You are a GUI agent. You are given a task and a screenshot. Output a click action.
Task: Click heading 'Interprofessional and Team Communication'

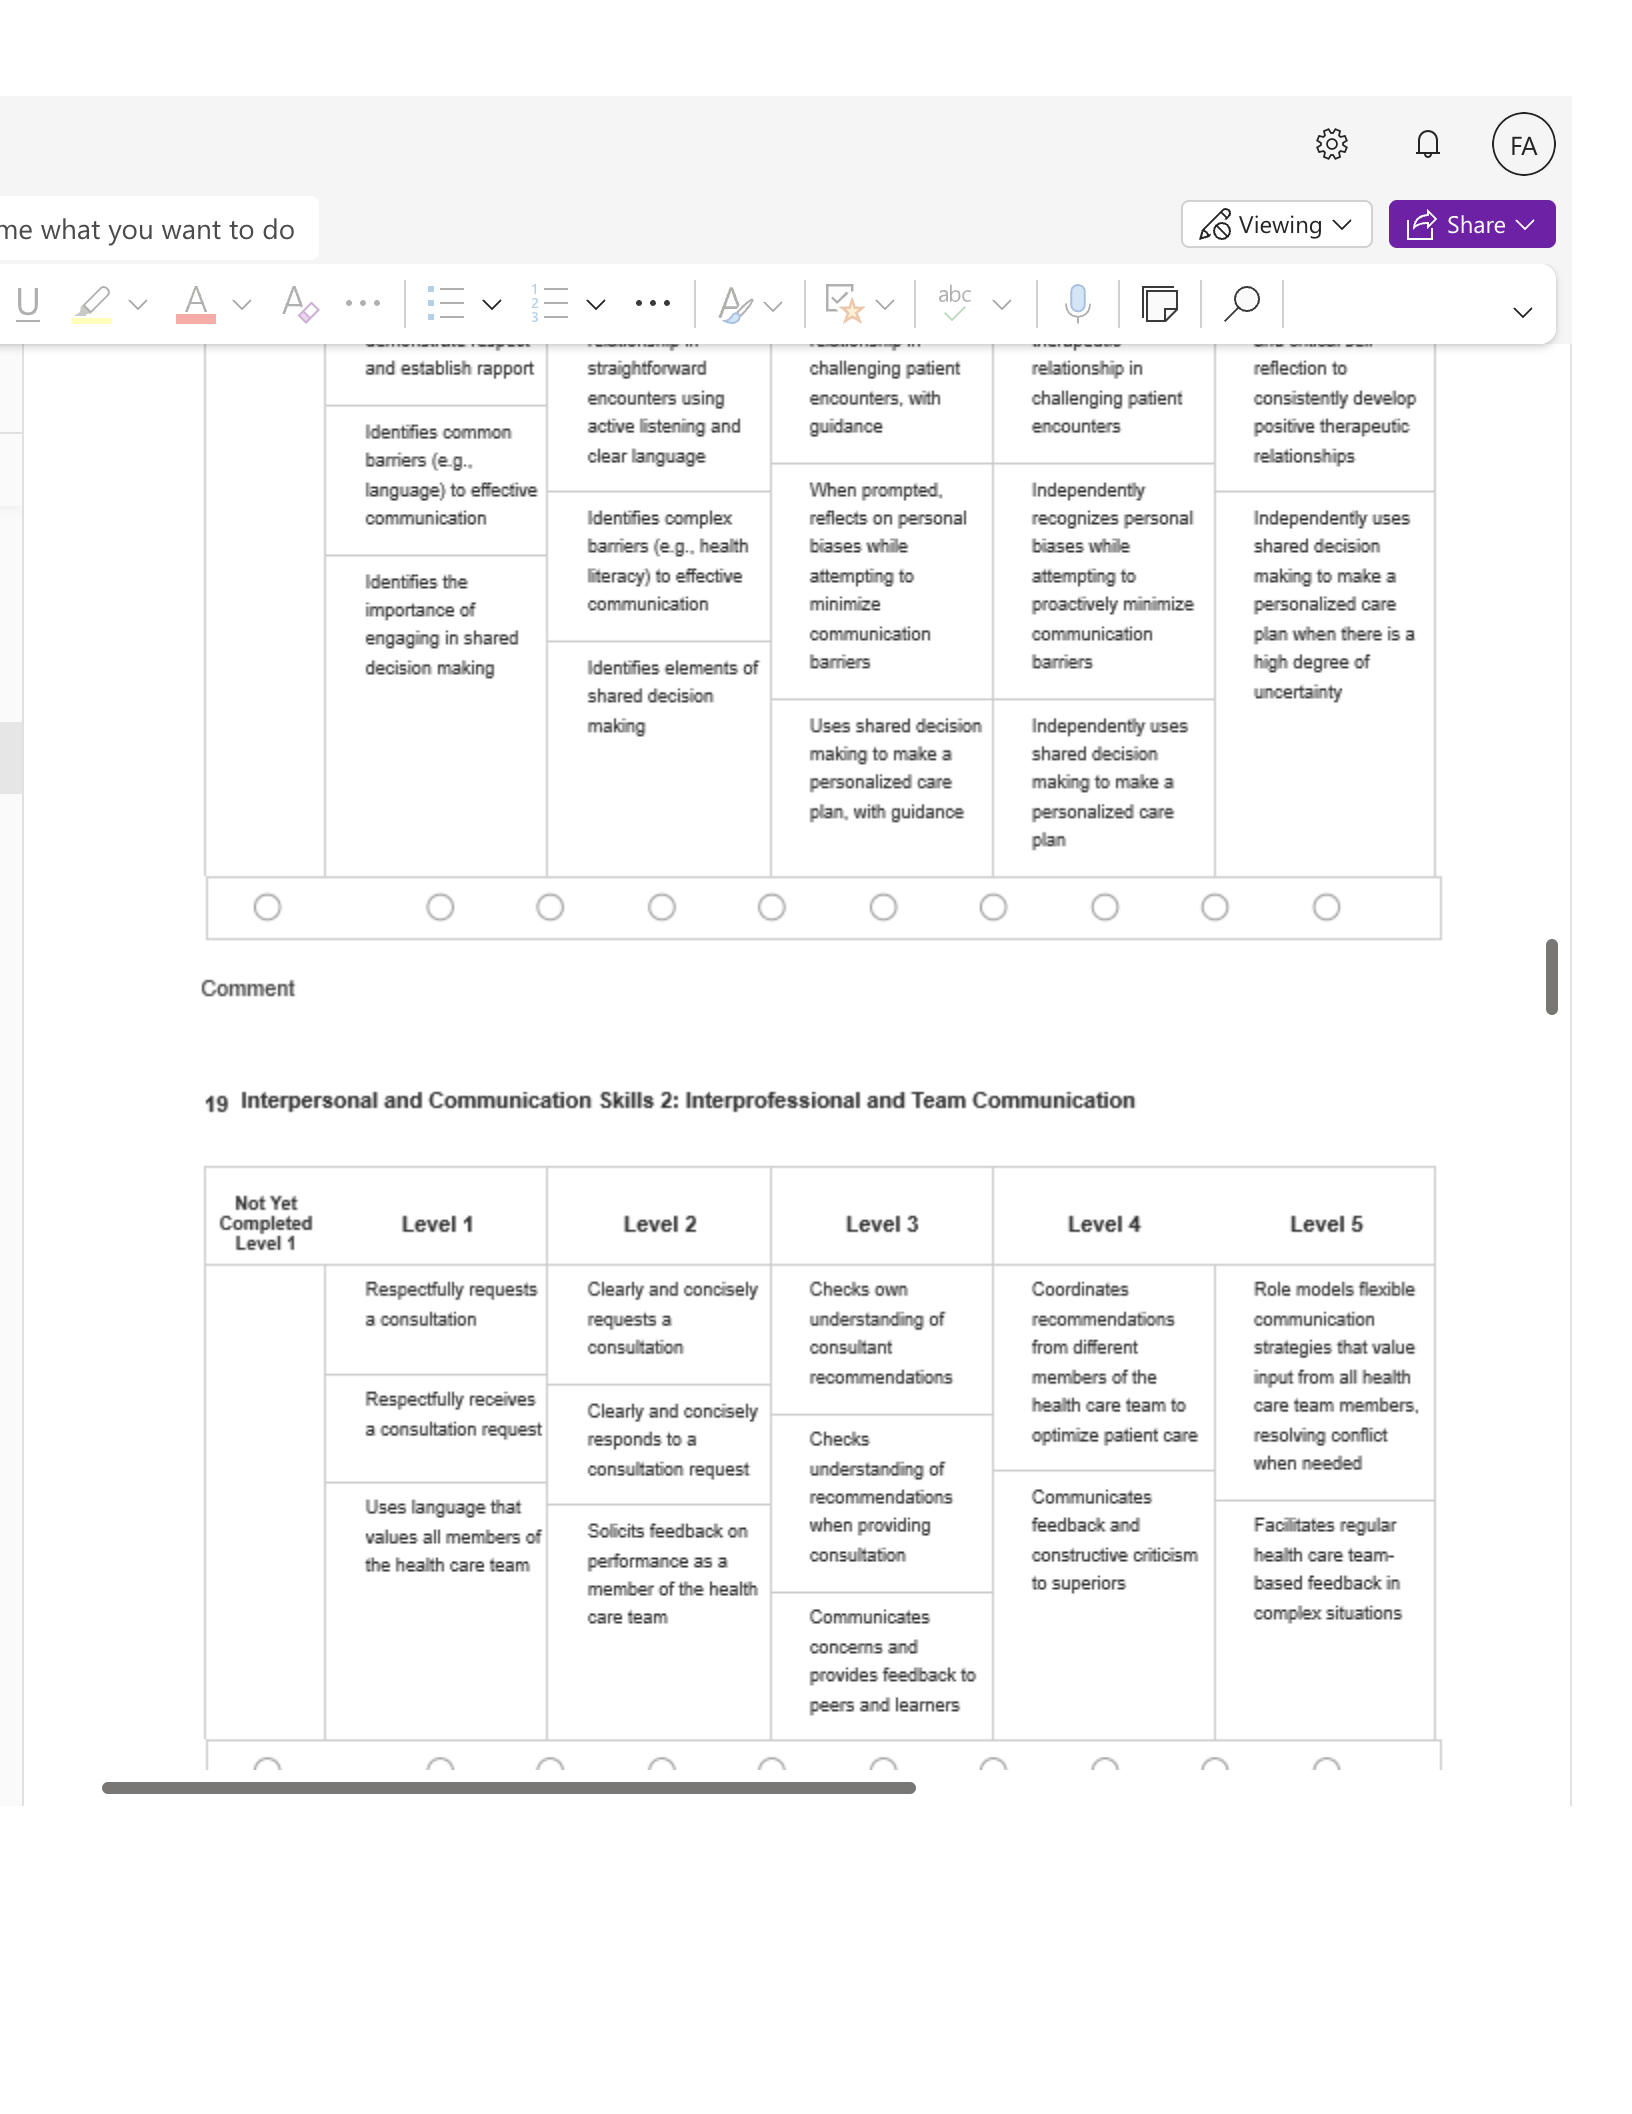tap(909, 1100)
